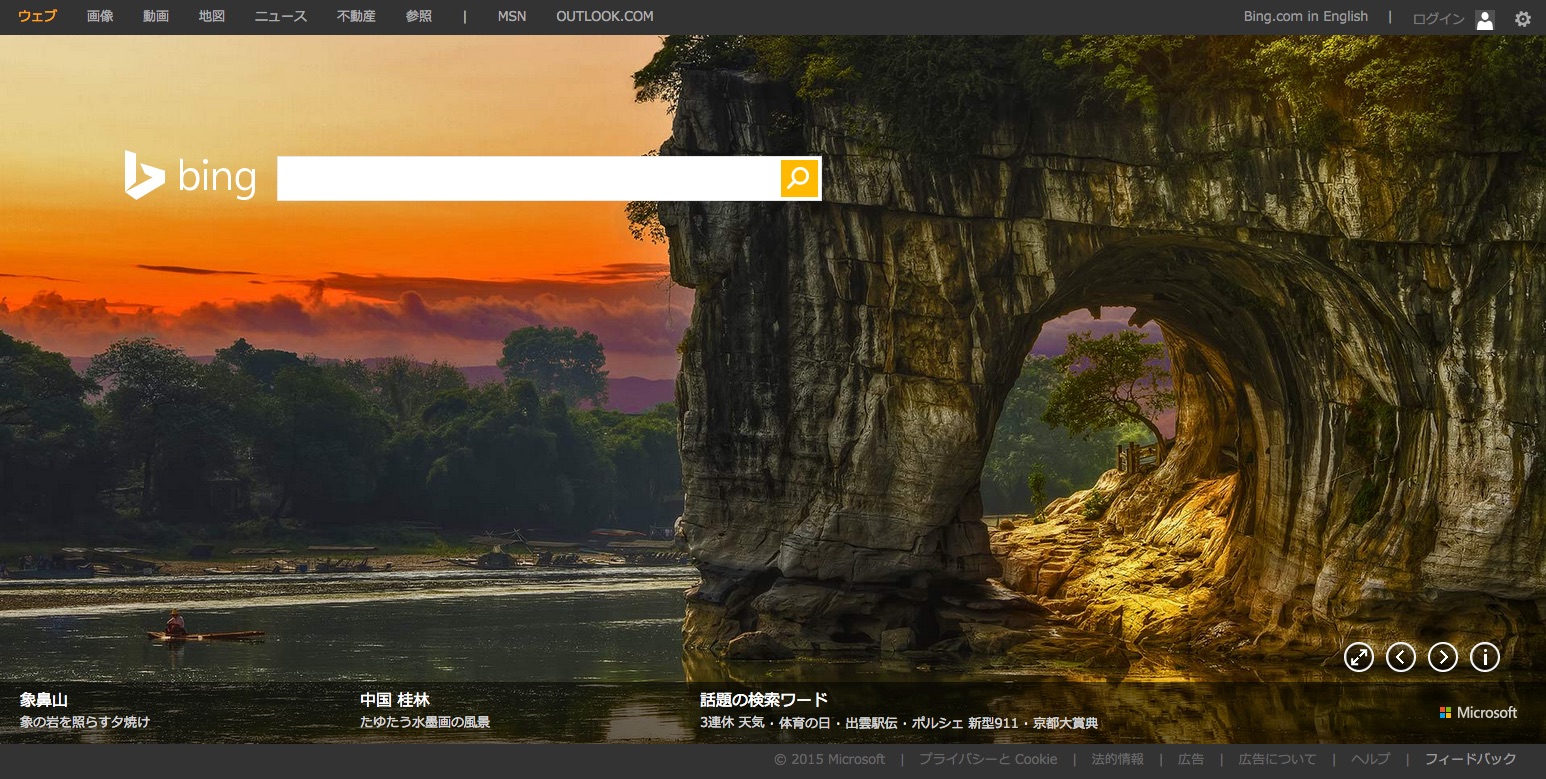This screenshot has height=779, width=1546.
Task: Show the previous background image
Action: pyautogui.click(x=1400, y=657)
